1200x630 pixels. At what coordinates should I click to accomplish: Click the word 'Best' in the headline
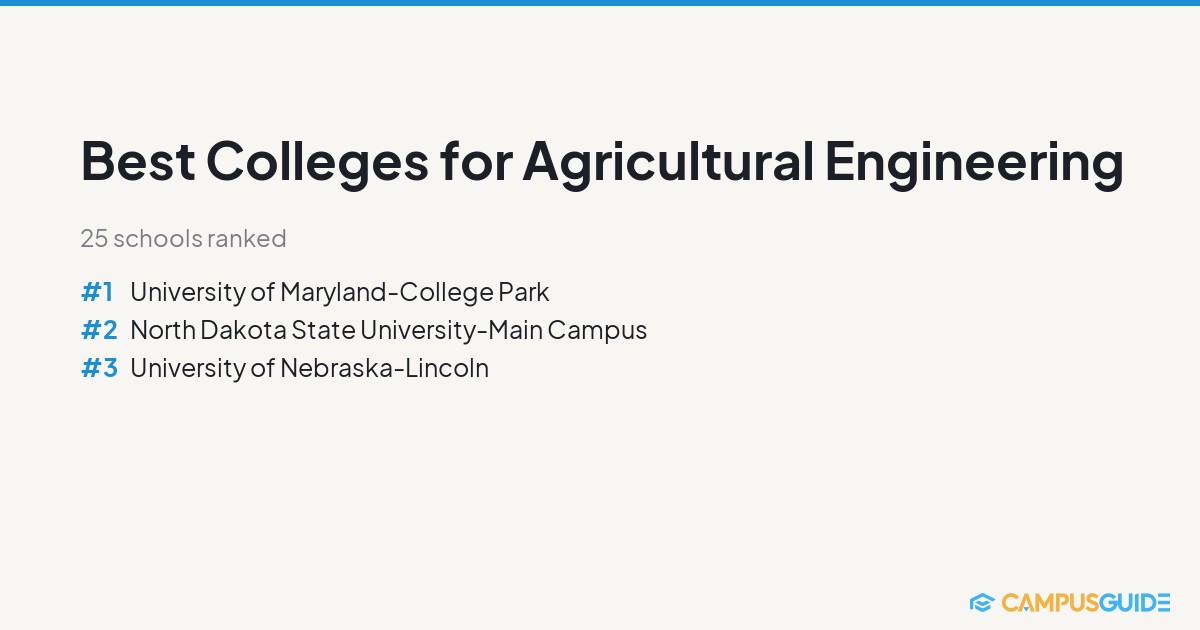pos(138,161)
